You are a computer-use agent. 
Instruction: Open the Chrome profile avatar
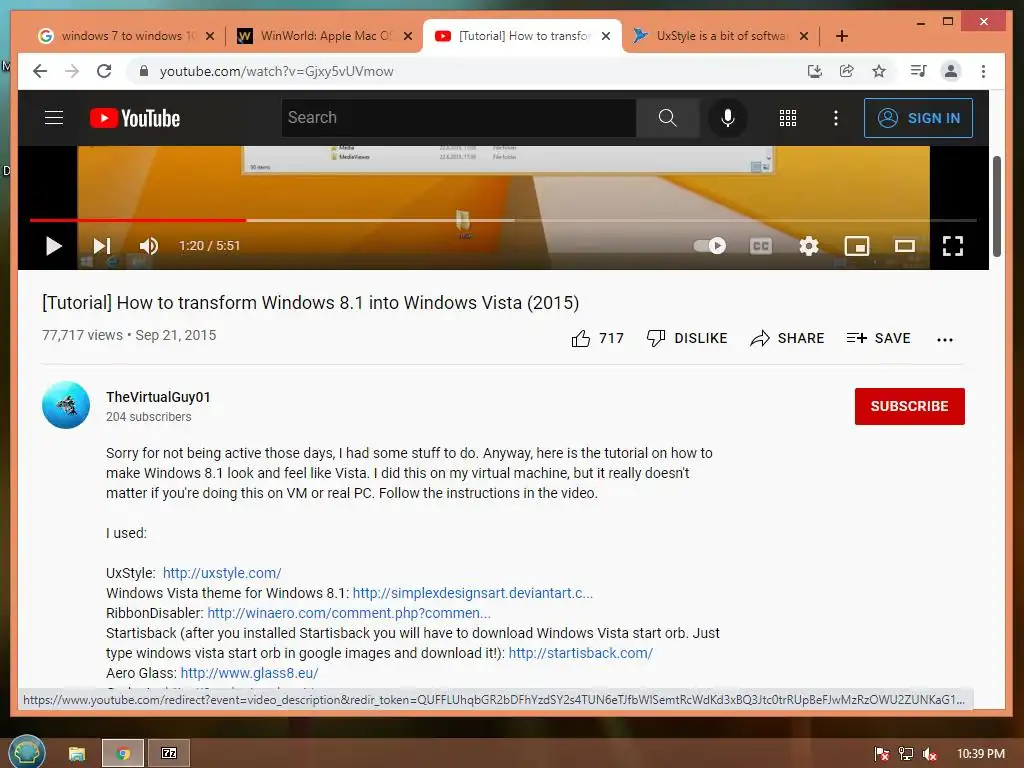(951, 71)
